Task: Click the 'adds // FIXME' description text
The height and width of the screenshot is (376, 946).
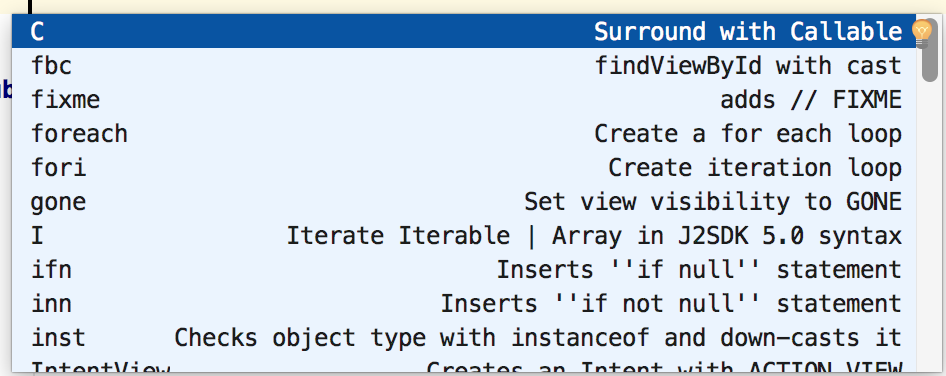Action: click(x=811, y=99)
